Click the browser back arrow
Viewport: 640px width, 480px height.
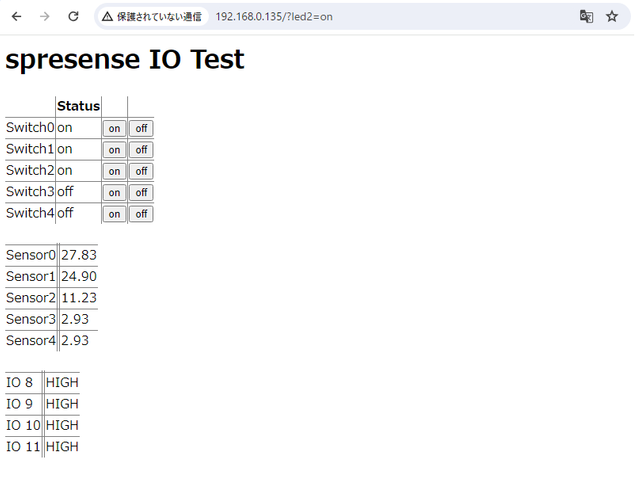16,17
